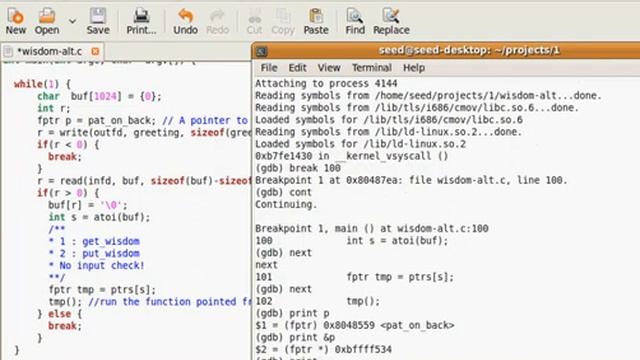The height and width of the screenshot is (360, 640).
Task: Click the '* 1 : get_wisdom' comment
Action: (94, 242)
